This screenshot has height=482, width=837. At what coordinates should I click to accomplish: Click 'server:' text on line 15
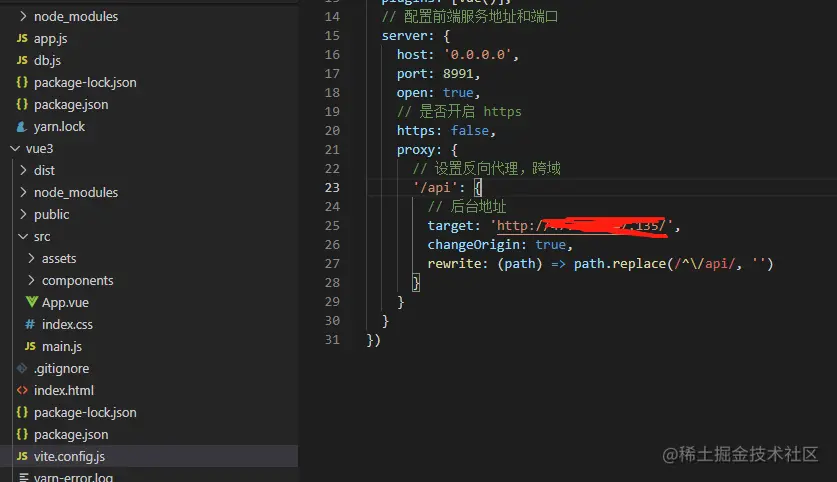[408, 36]
